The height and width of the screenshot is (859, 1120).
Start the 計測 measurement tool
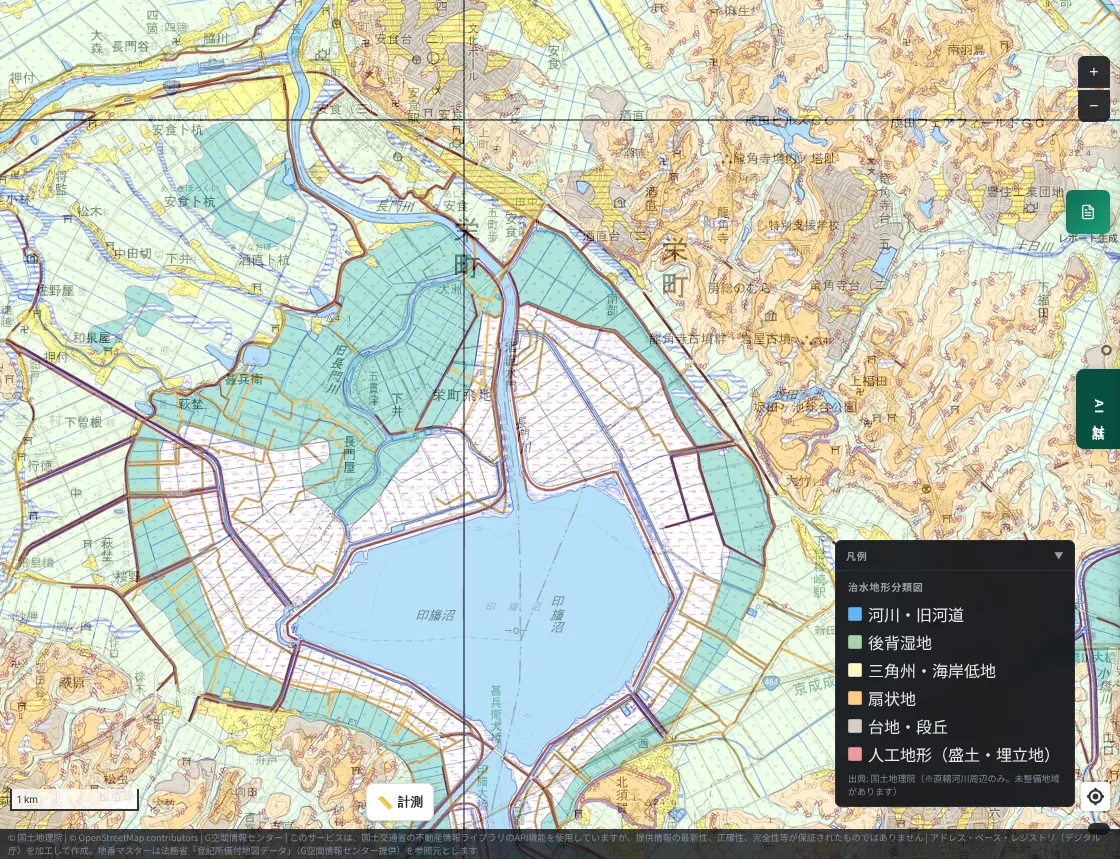click(400, 802)
